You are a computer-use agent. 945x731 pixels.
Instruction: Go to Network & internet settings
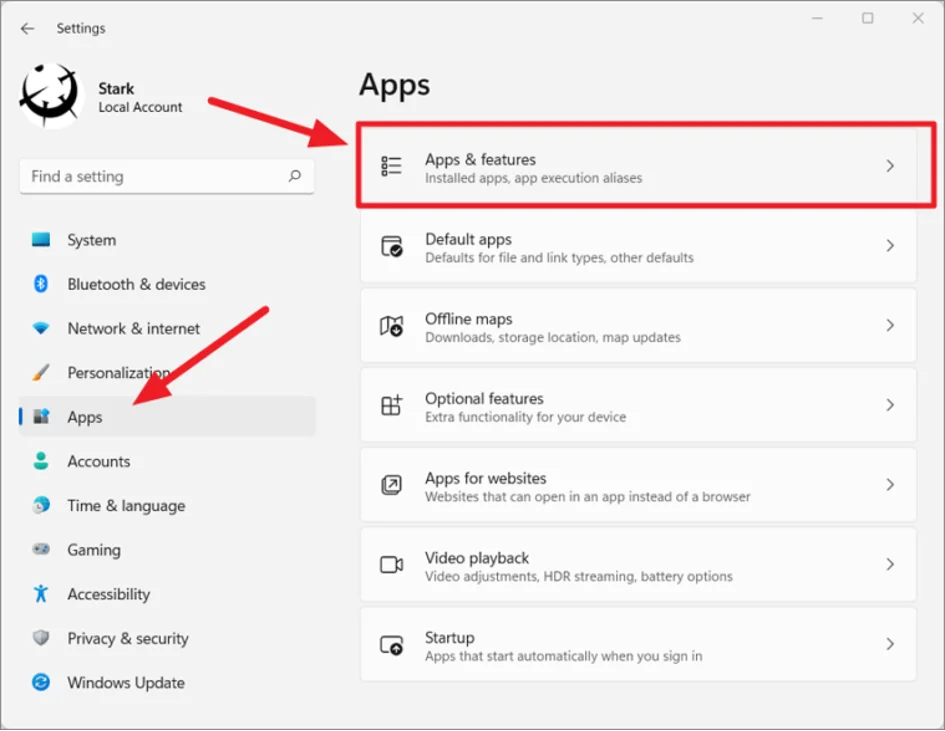click(133, 328)
